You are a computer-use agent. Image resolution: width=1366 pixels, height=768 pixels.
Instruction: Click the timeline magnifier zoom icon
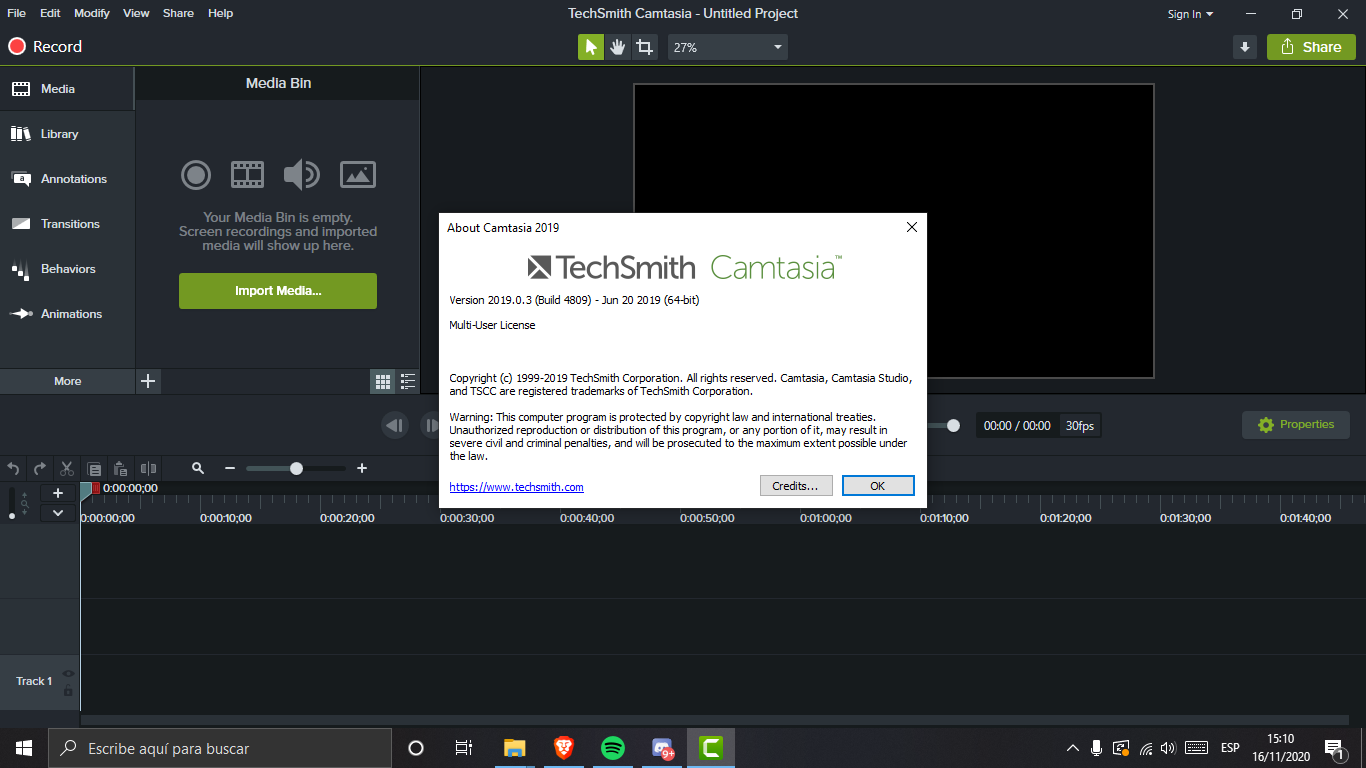tap(198, 468)
